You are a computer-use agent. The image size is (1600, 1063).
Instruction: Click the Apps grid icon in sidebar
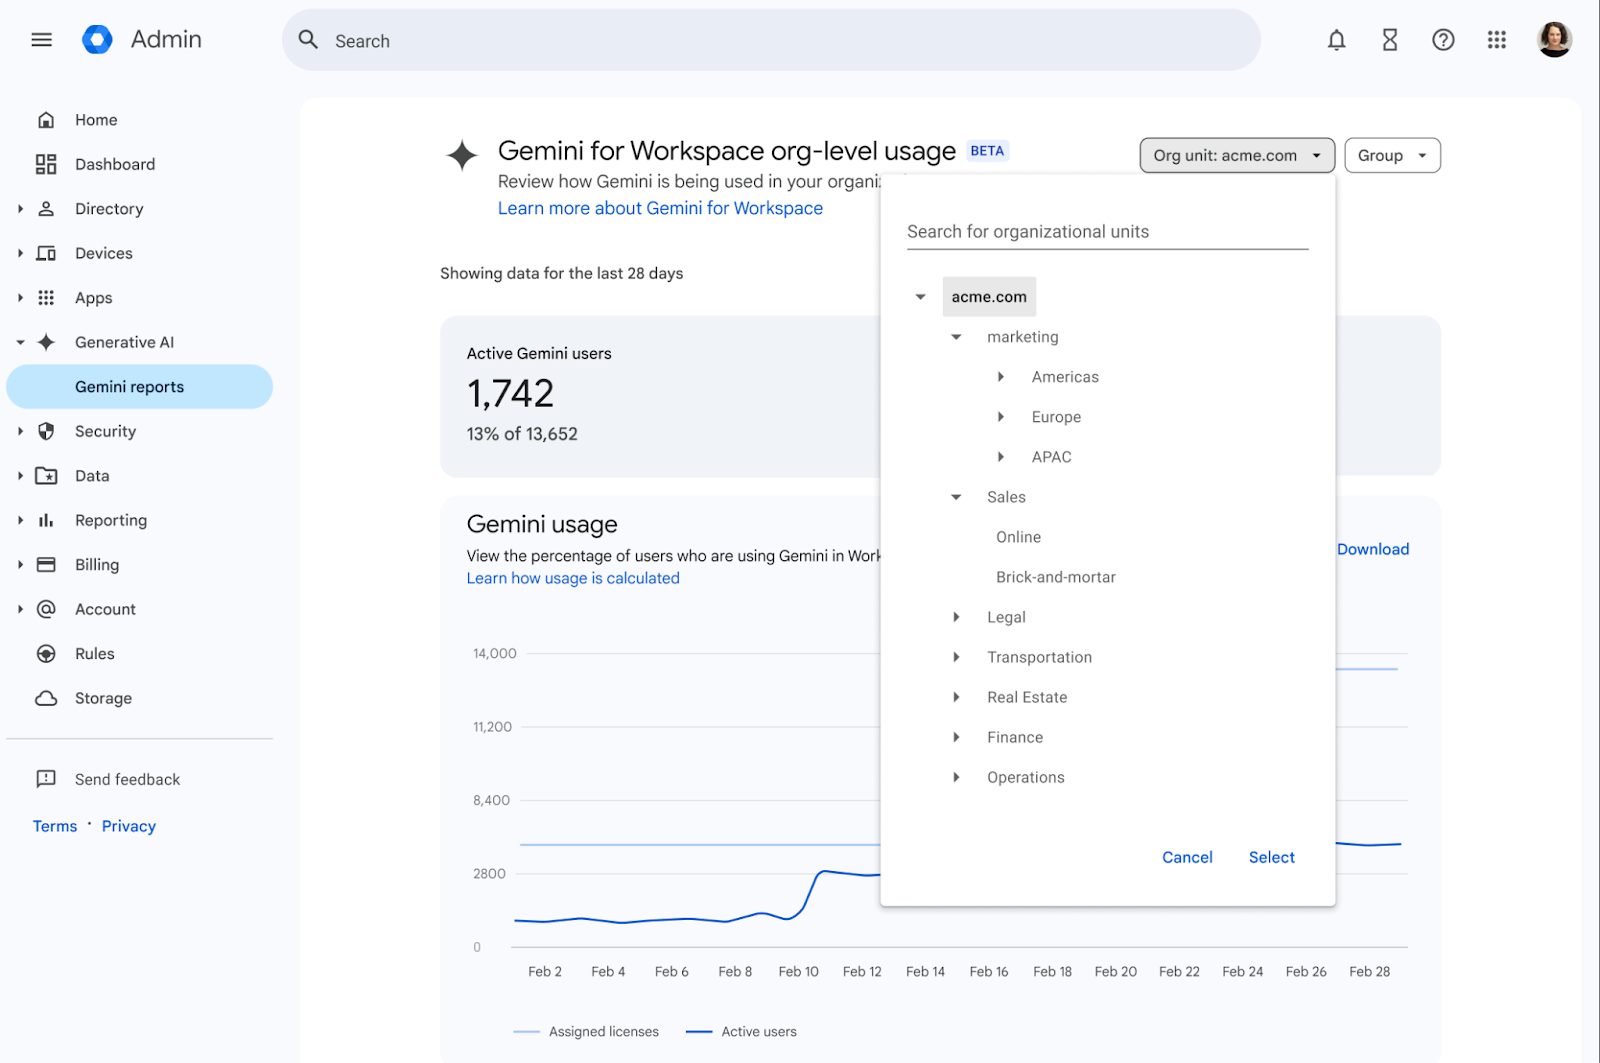point(46,298)
